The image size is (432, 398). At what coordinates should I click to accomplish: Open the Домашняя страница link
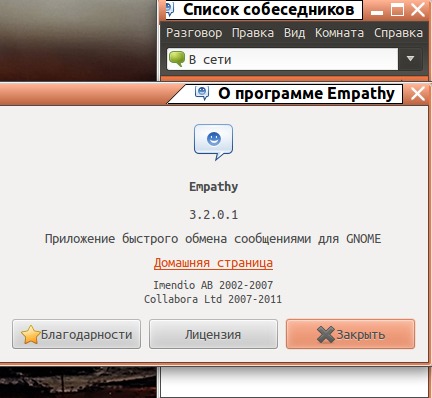pos(213,263)
